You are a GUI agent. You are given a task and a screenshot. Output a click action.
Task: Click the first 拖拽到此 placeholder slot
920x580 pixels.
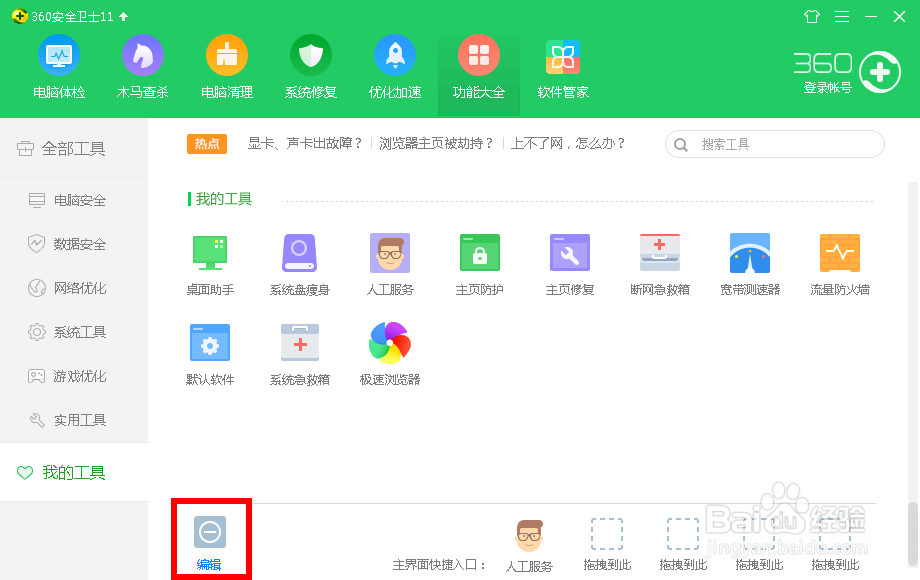pyautogui.click(x=607, y=544)
